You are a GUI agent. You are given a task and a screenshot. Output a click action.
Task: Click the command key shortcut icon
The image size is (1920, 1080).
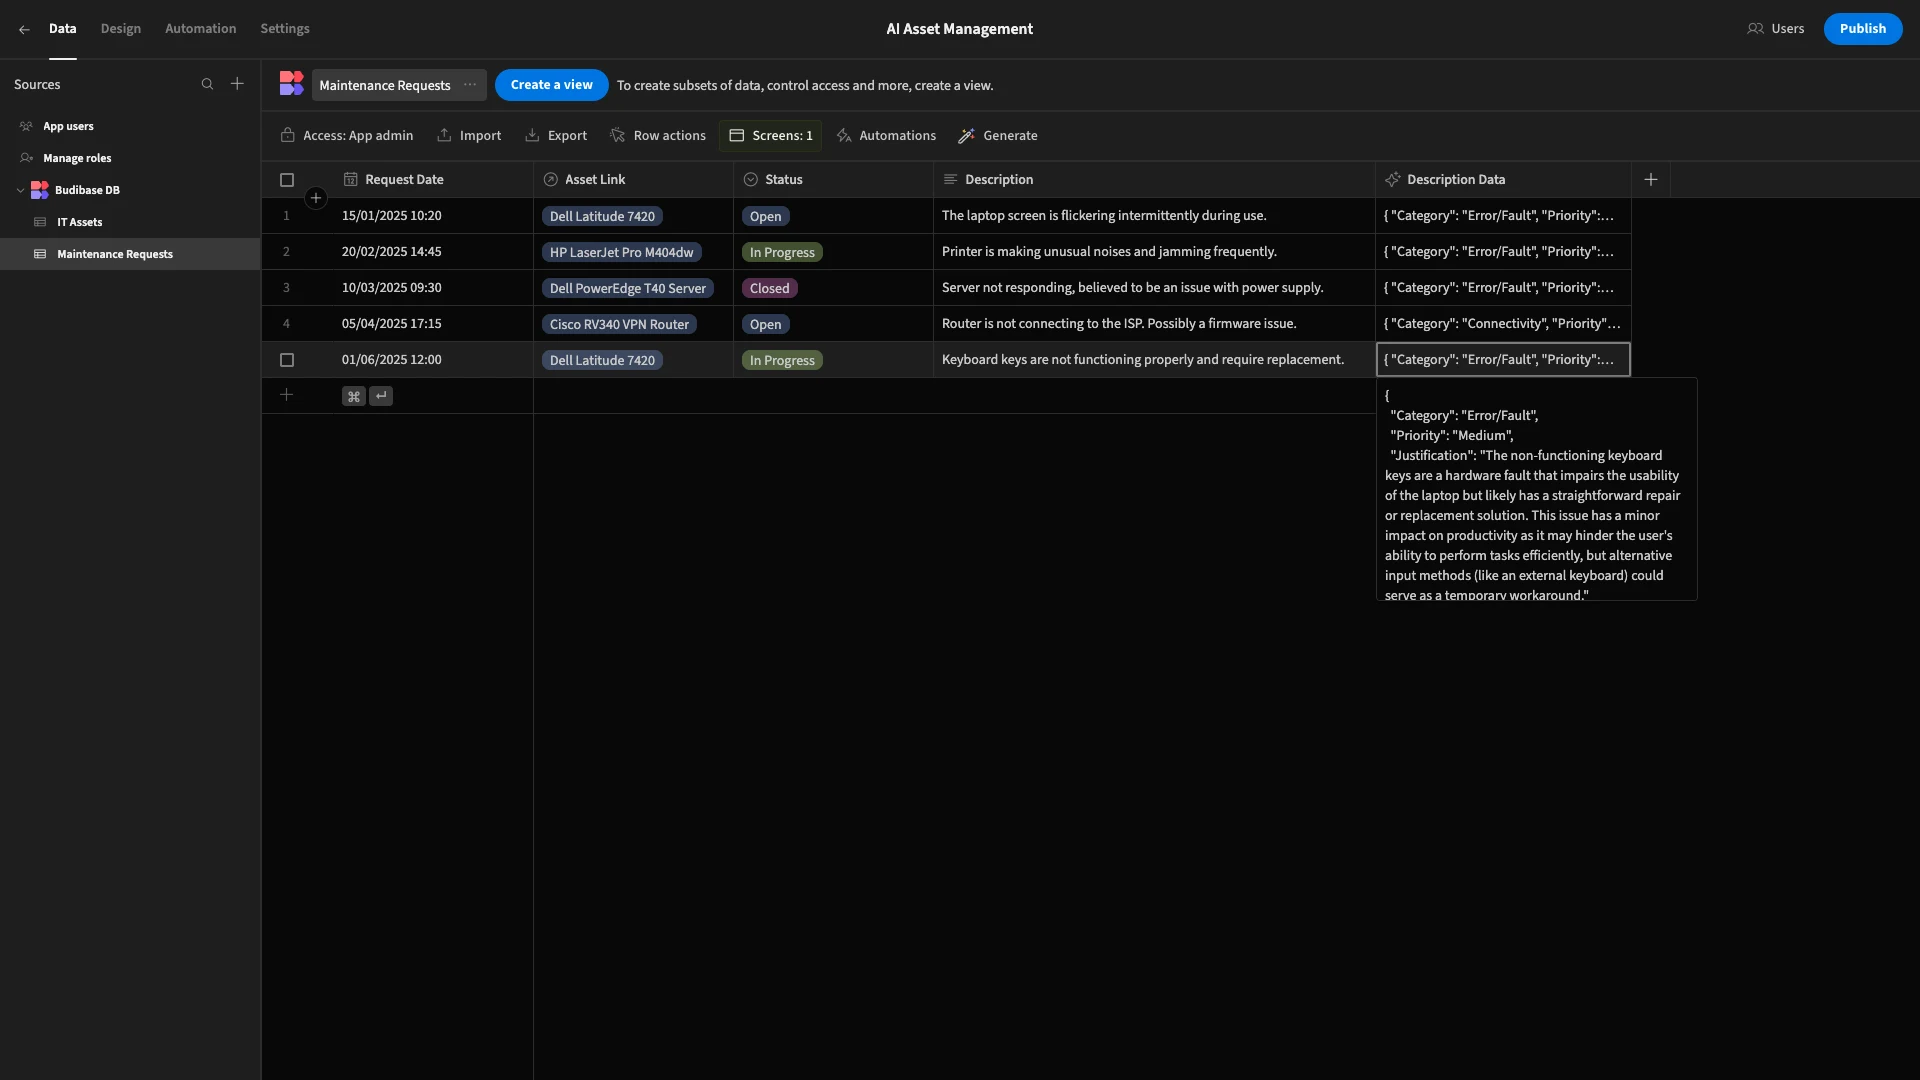point(353,396)
